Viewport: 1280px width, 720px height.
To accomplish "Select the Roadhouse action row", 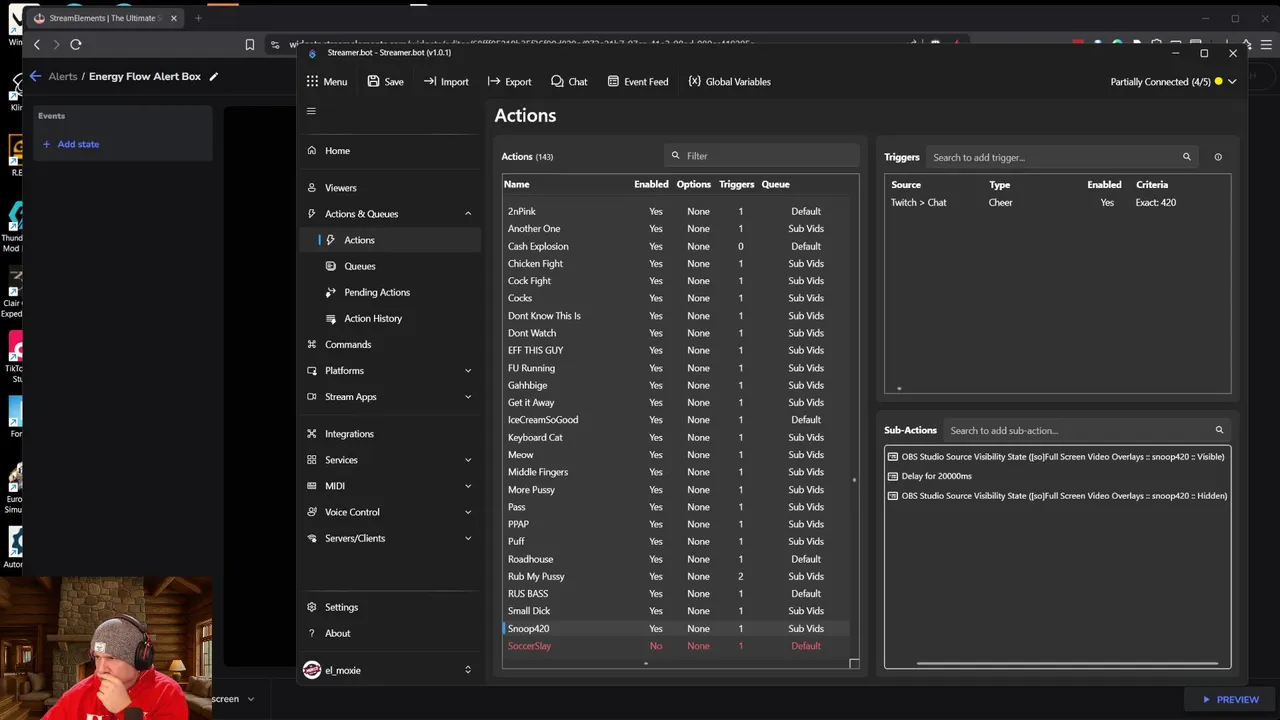I will (x=676, y=559).
